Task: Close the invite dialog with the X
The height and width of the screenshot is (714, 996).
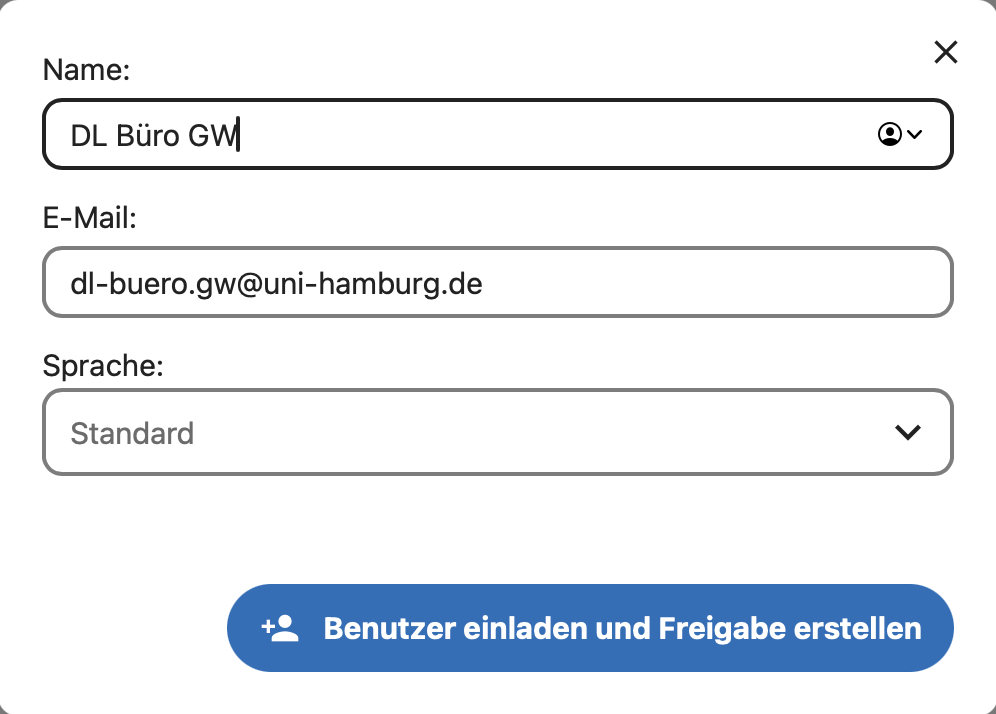Action: point(945,53)
